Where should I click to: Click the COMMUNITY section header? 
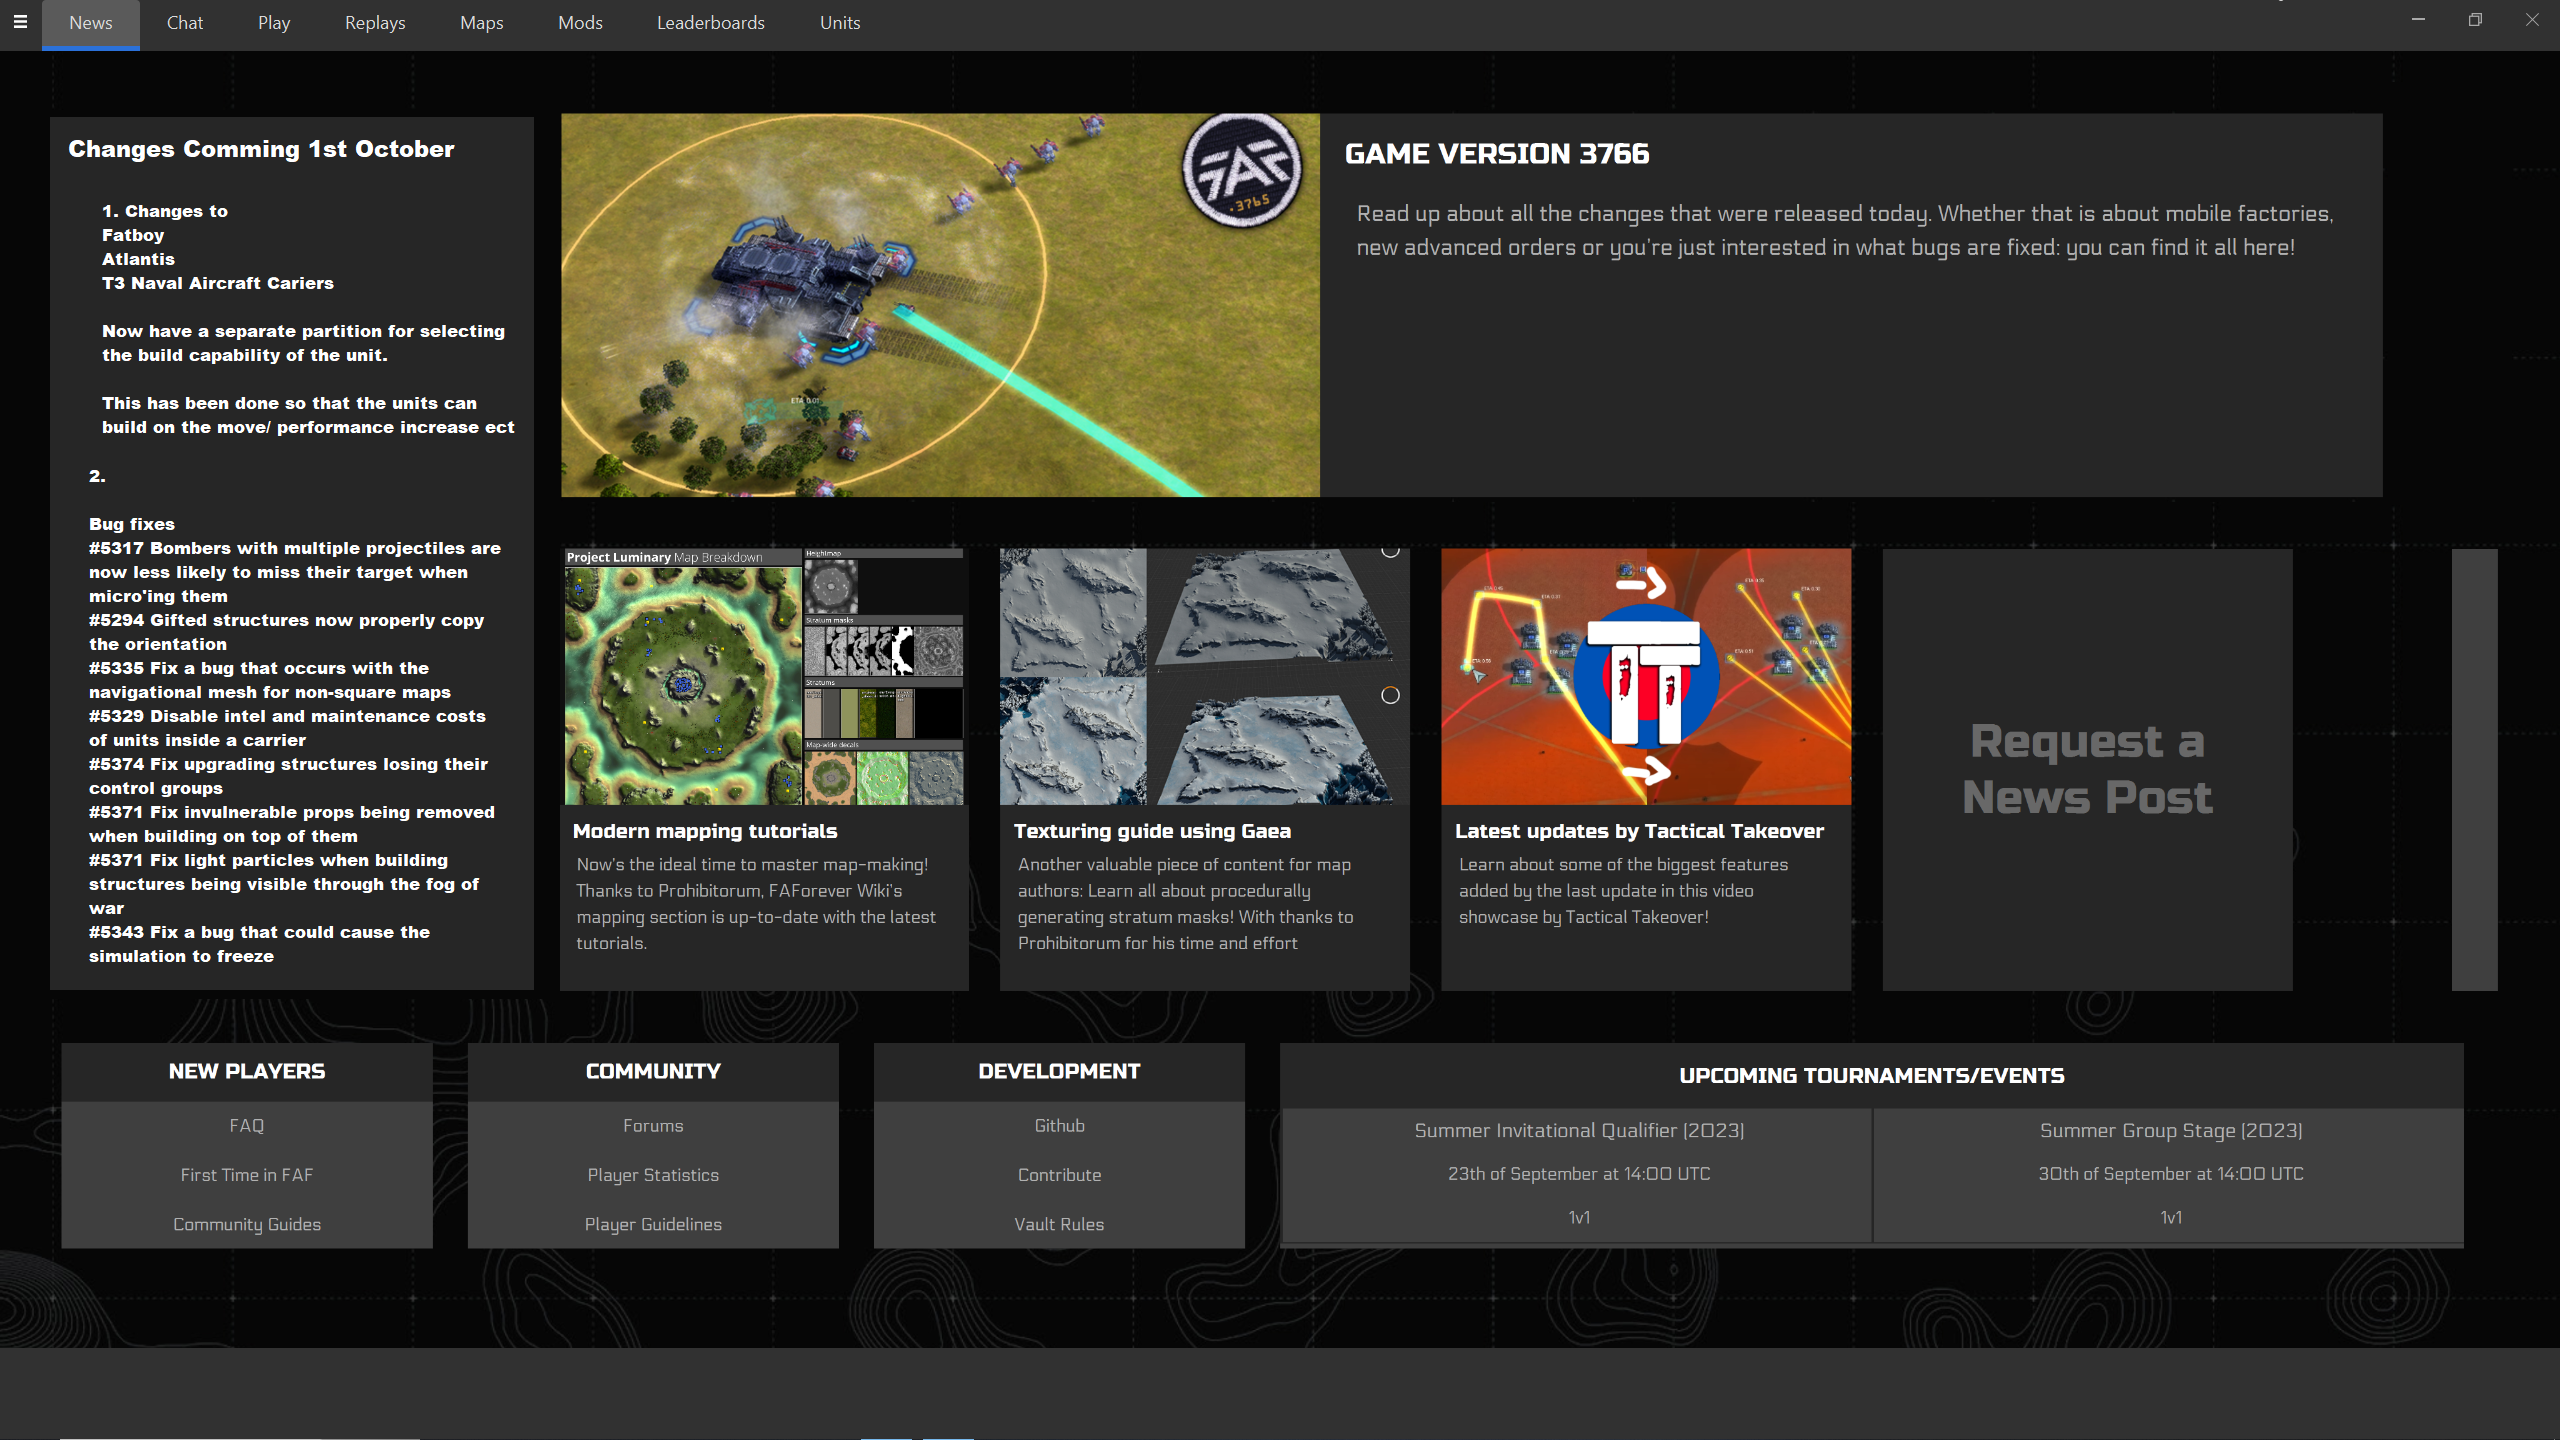(653, 1072)
